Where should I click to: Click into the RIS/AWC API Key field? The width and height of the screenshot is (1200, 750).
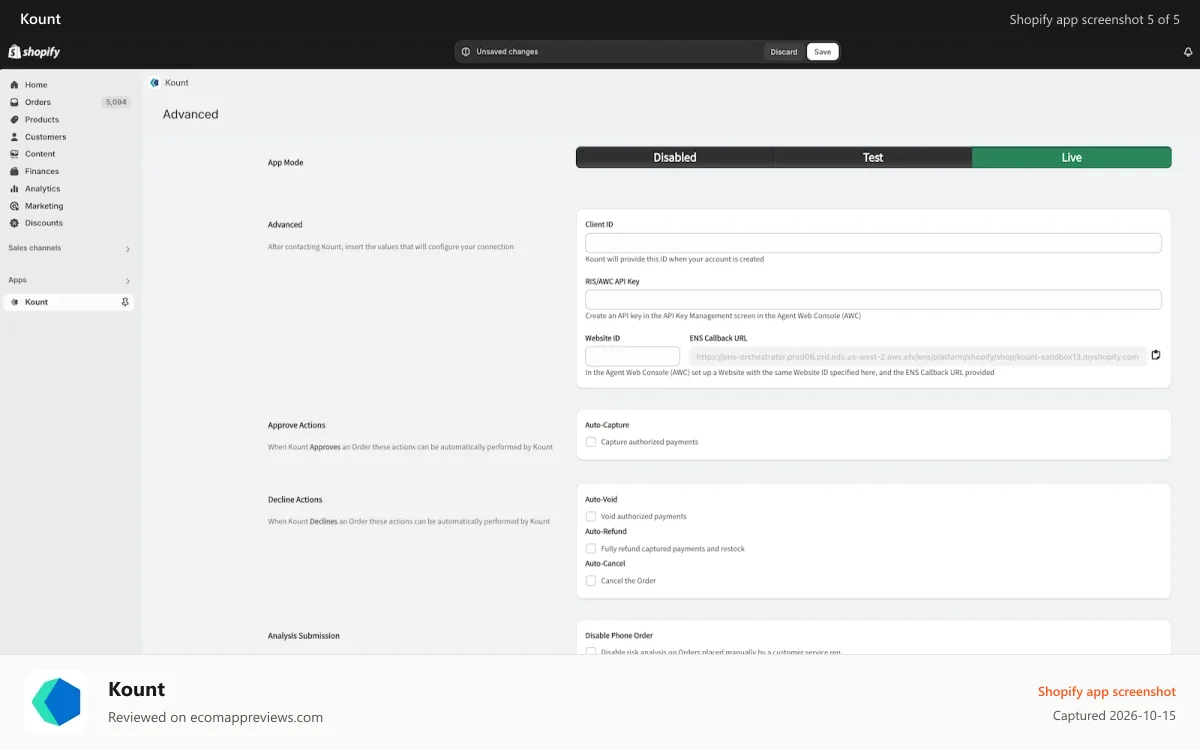(x=873, y=300)
